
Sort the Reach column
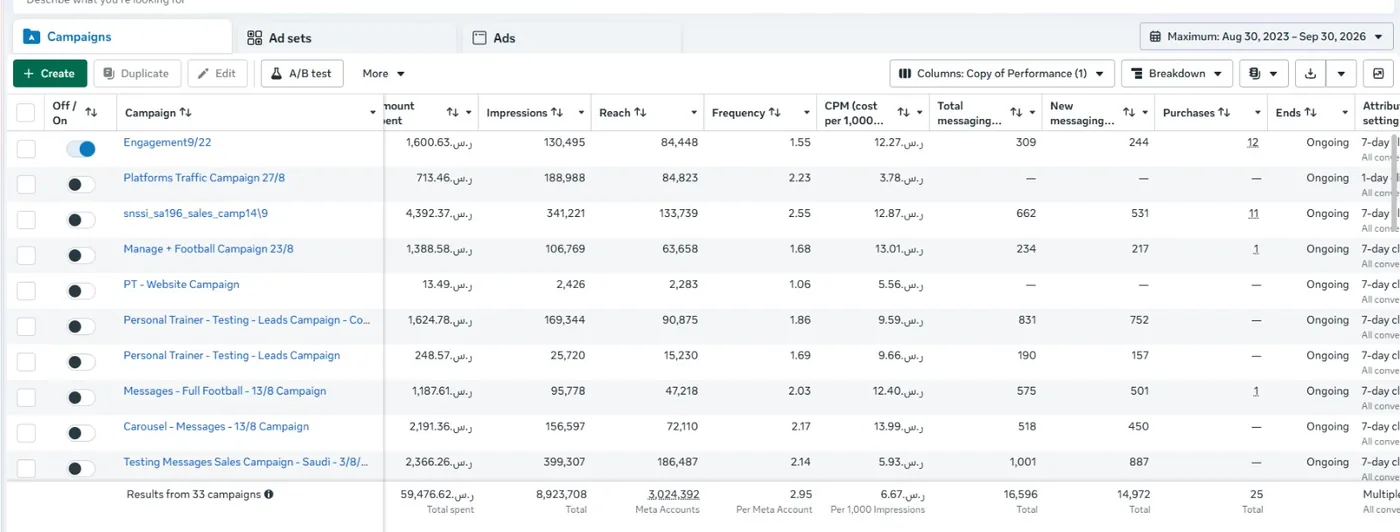point(640,113)
